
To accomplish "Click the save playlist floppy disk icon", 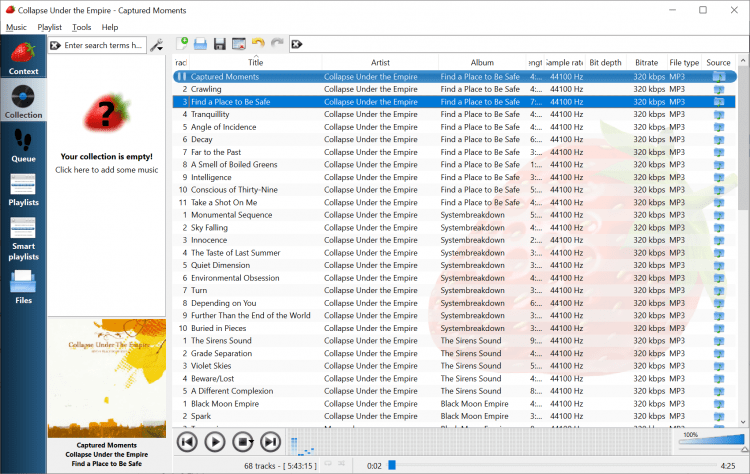I will (219, 44).
